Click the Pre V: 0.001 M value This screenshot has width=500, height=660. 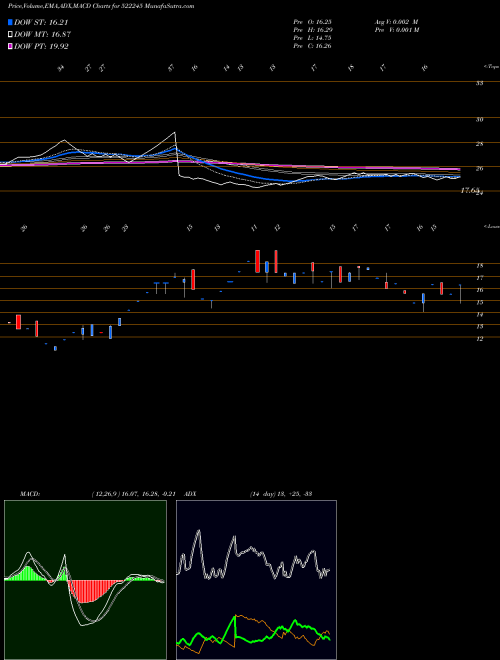pos(396,30)
